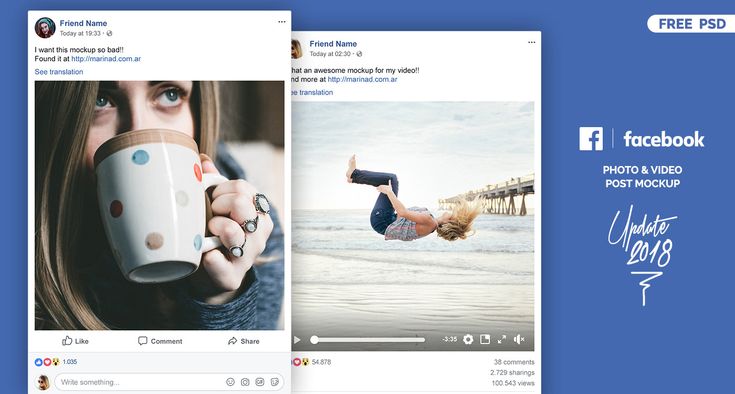Click the Share arrow icon

[232, 341]
